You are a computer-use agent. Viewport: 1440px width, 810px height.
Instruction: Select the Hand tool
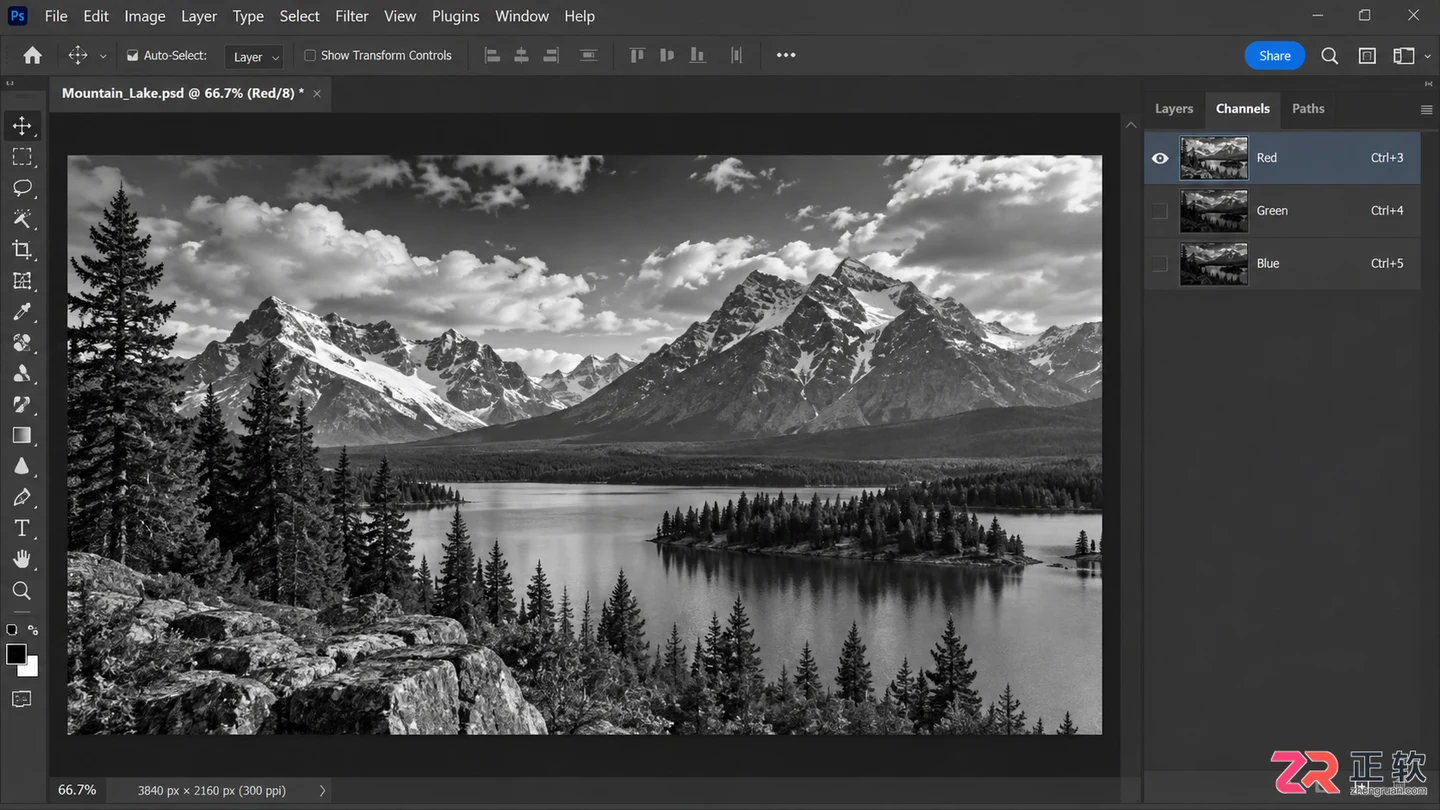pyautogui.click(x=22, y=559)
